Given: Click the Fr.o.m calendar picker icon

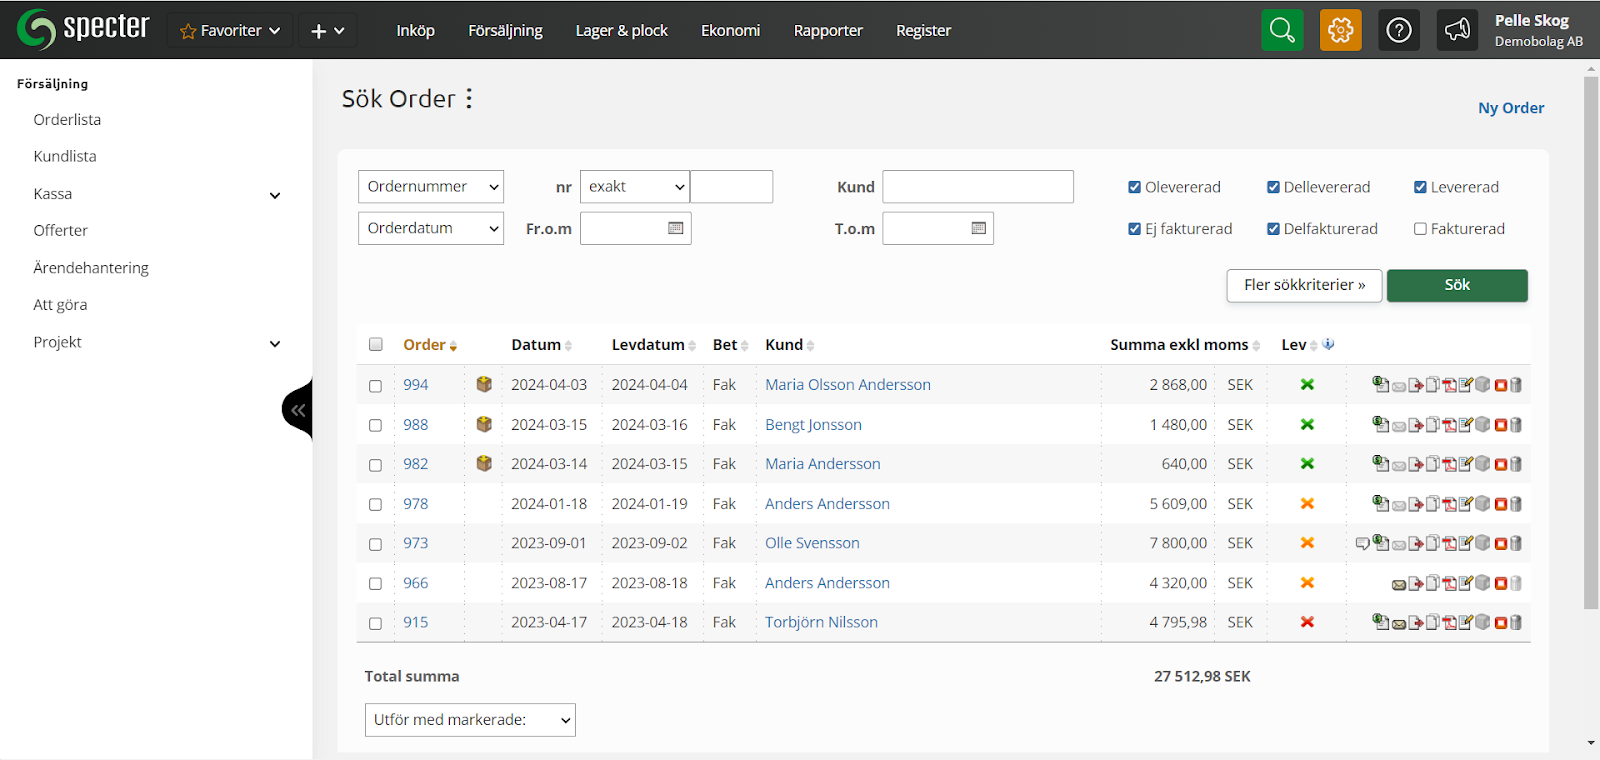Looking at the screenshot, I should click(x=676, y=228).
